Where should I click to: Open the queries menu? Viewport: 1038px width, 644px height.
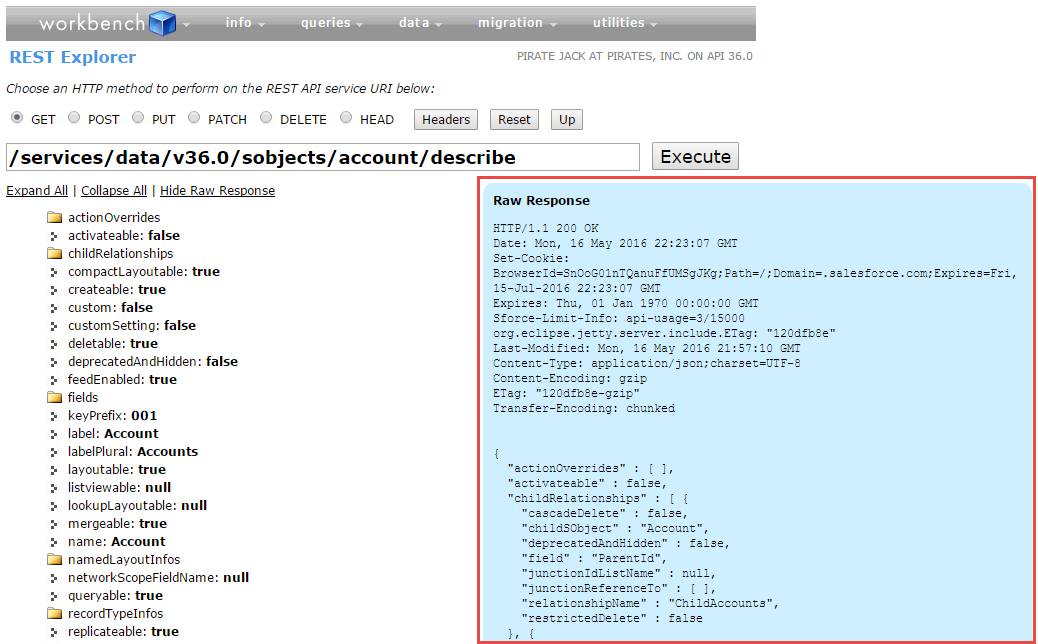point(331,23)
